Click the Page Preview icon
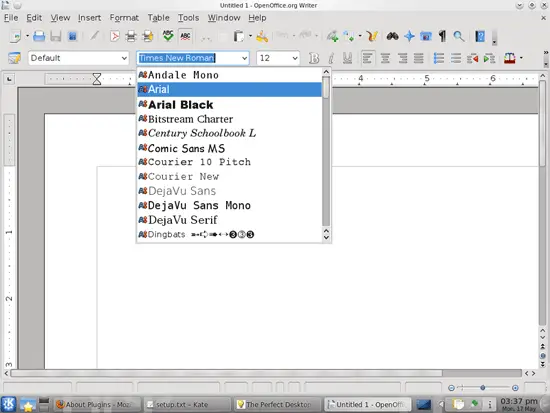Viewport: 550px width, 413px height. 148,36
